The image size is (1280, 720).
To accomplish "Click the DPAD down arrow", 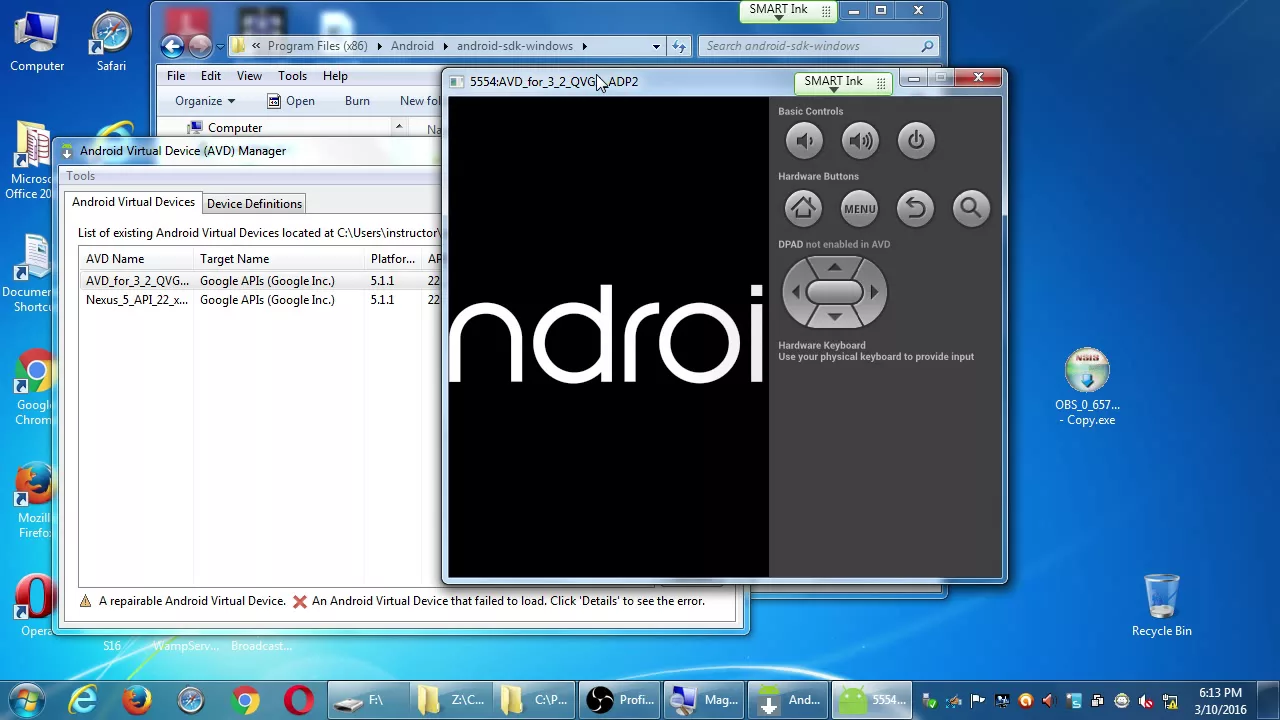I will [x=835, y=316].
